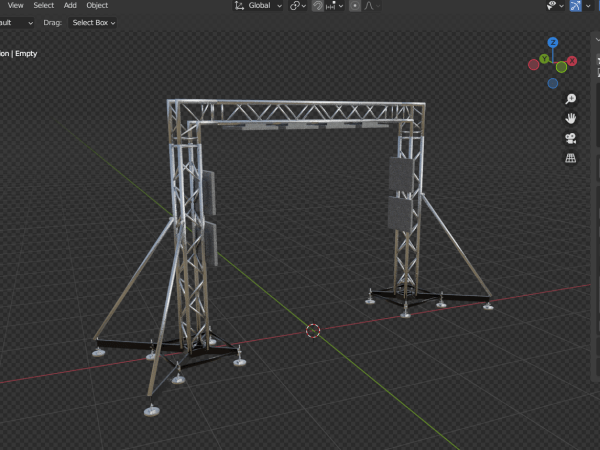This screenshot has height=450, width=600.
Task: Open the Object menu
Action: click(97, 5)
